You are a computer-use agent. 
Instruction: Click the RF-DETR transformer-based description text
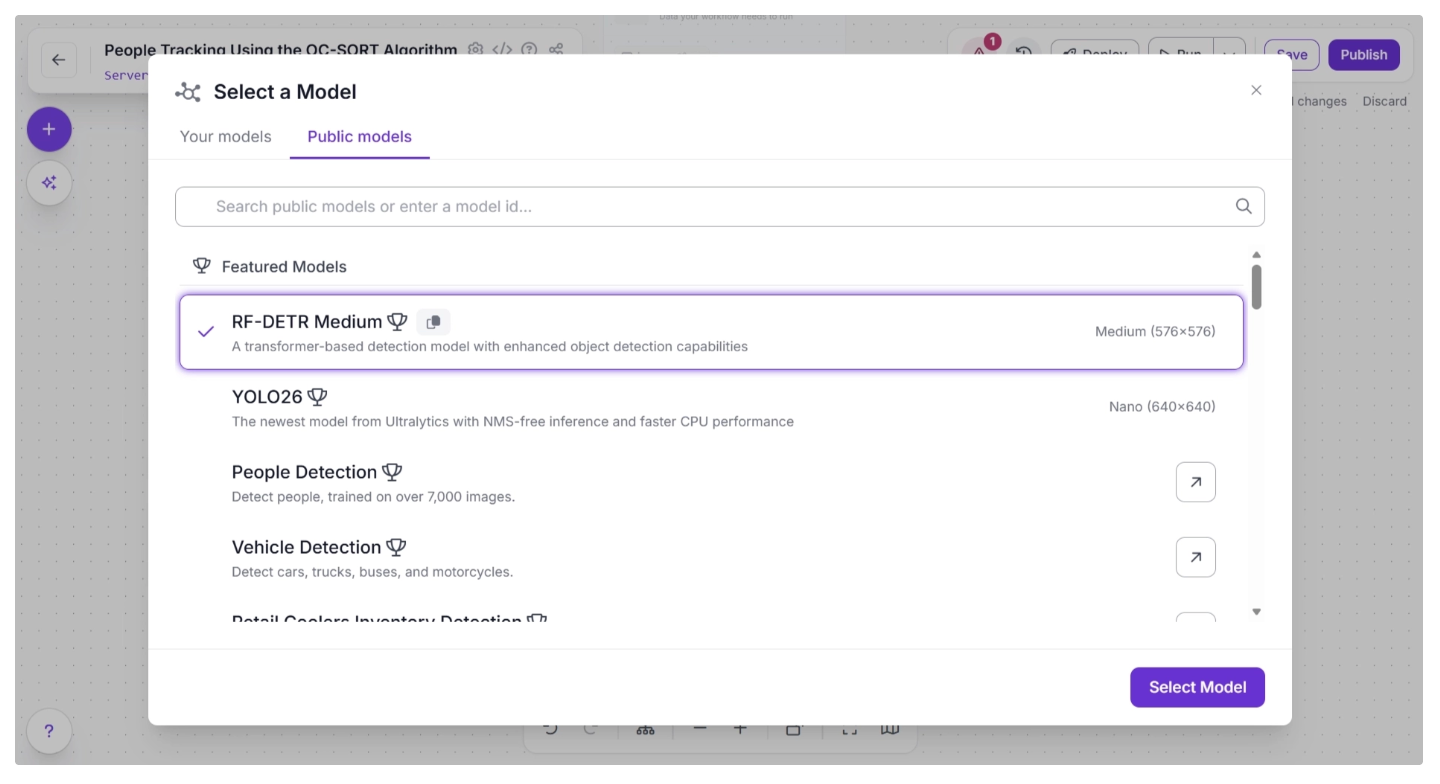pos(490,347)
